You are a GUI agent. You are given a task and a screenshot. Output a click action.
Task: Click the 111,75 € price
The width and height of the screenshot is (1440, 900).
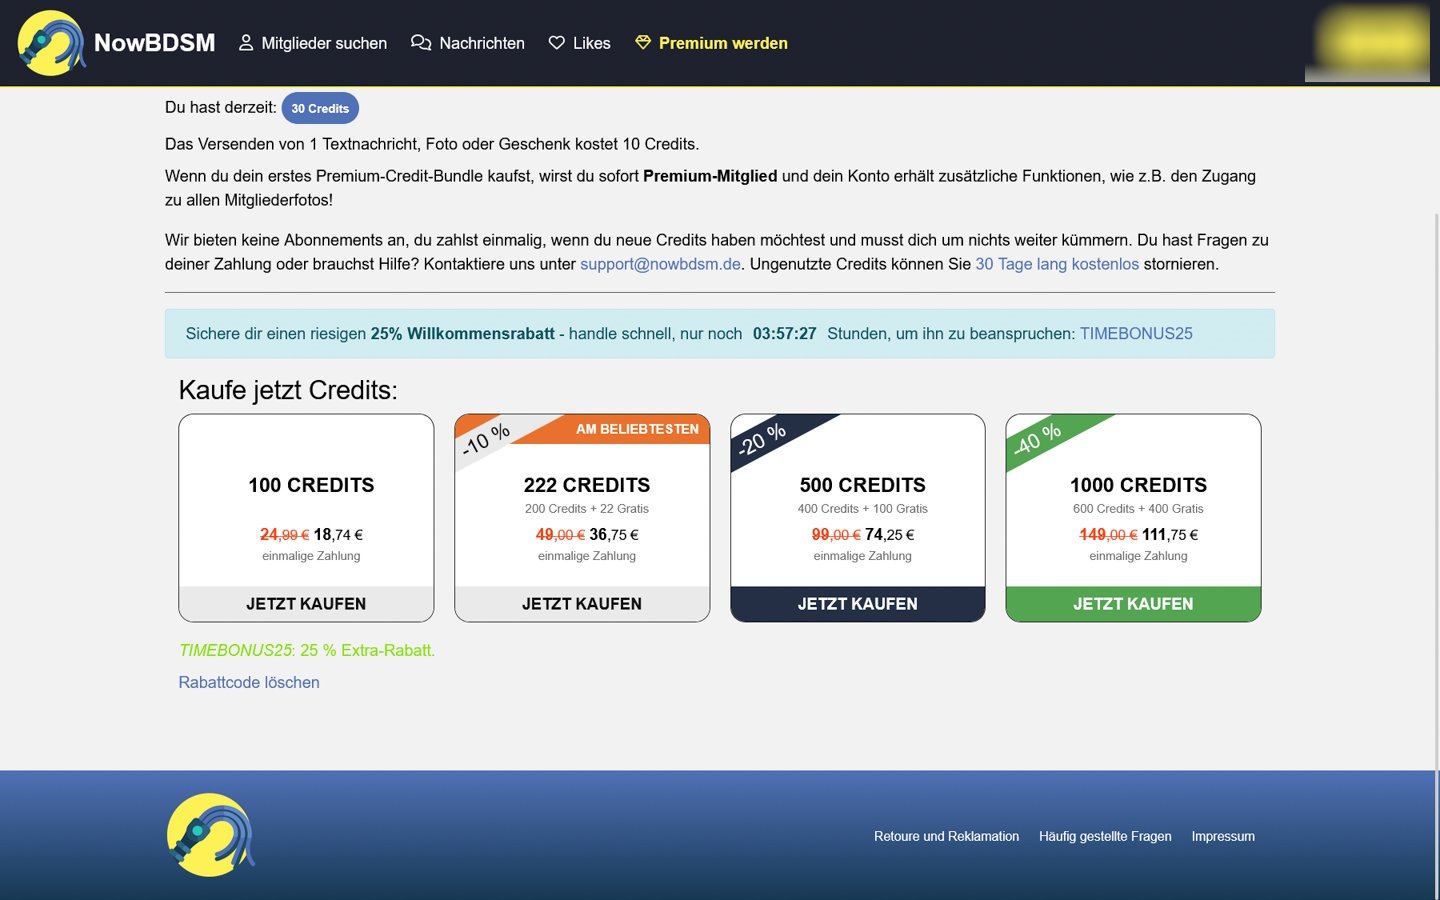pyautogui.click(x=1170, y=535)
